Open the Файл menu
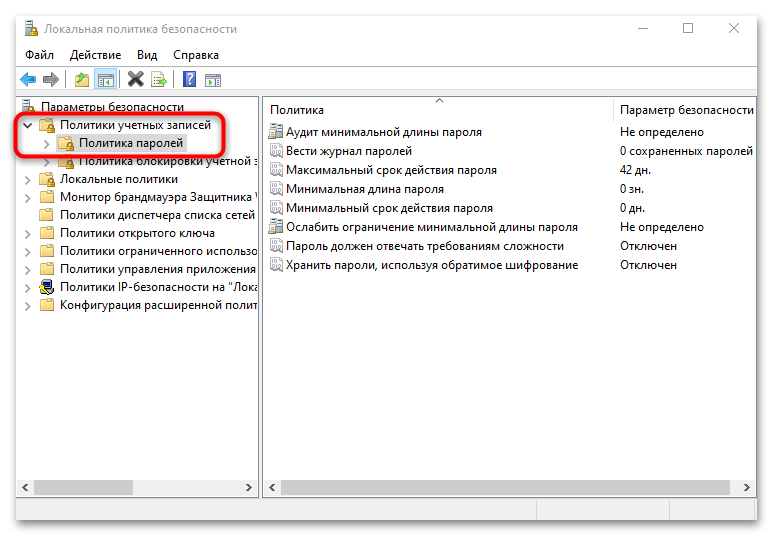Viewport: 773px width, 536px height. tap(39, 55)
